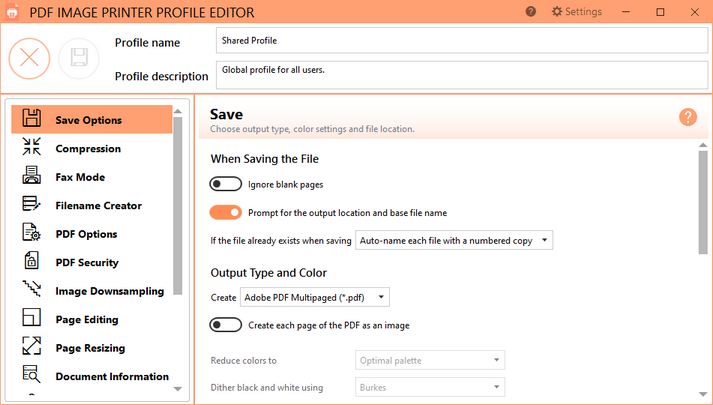Click the Filename Creator pencil icon
Image resolution: width=713 pixels, height=405 pixels.
[31, 204]
